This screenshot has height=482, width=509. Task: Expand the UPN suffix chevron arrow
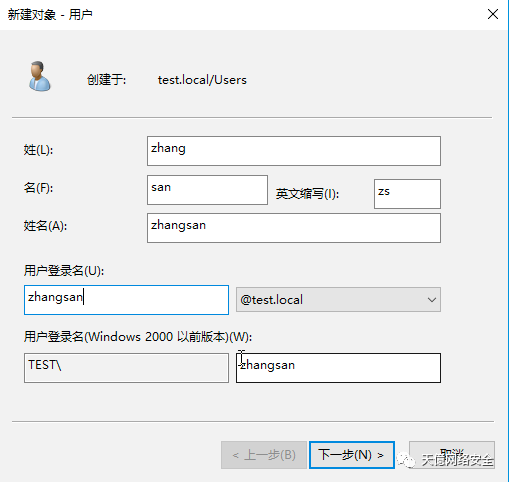tap(432, 300)
